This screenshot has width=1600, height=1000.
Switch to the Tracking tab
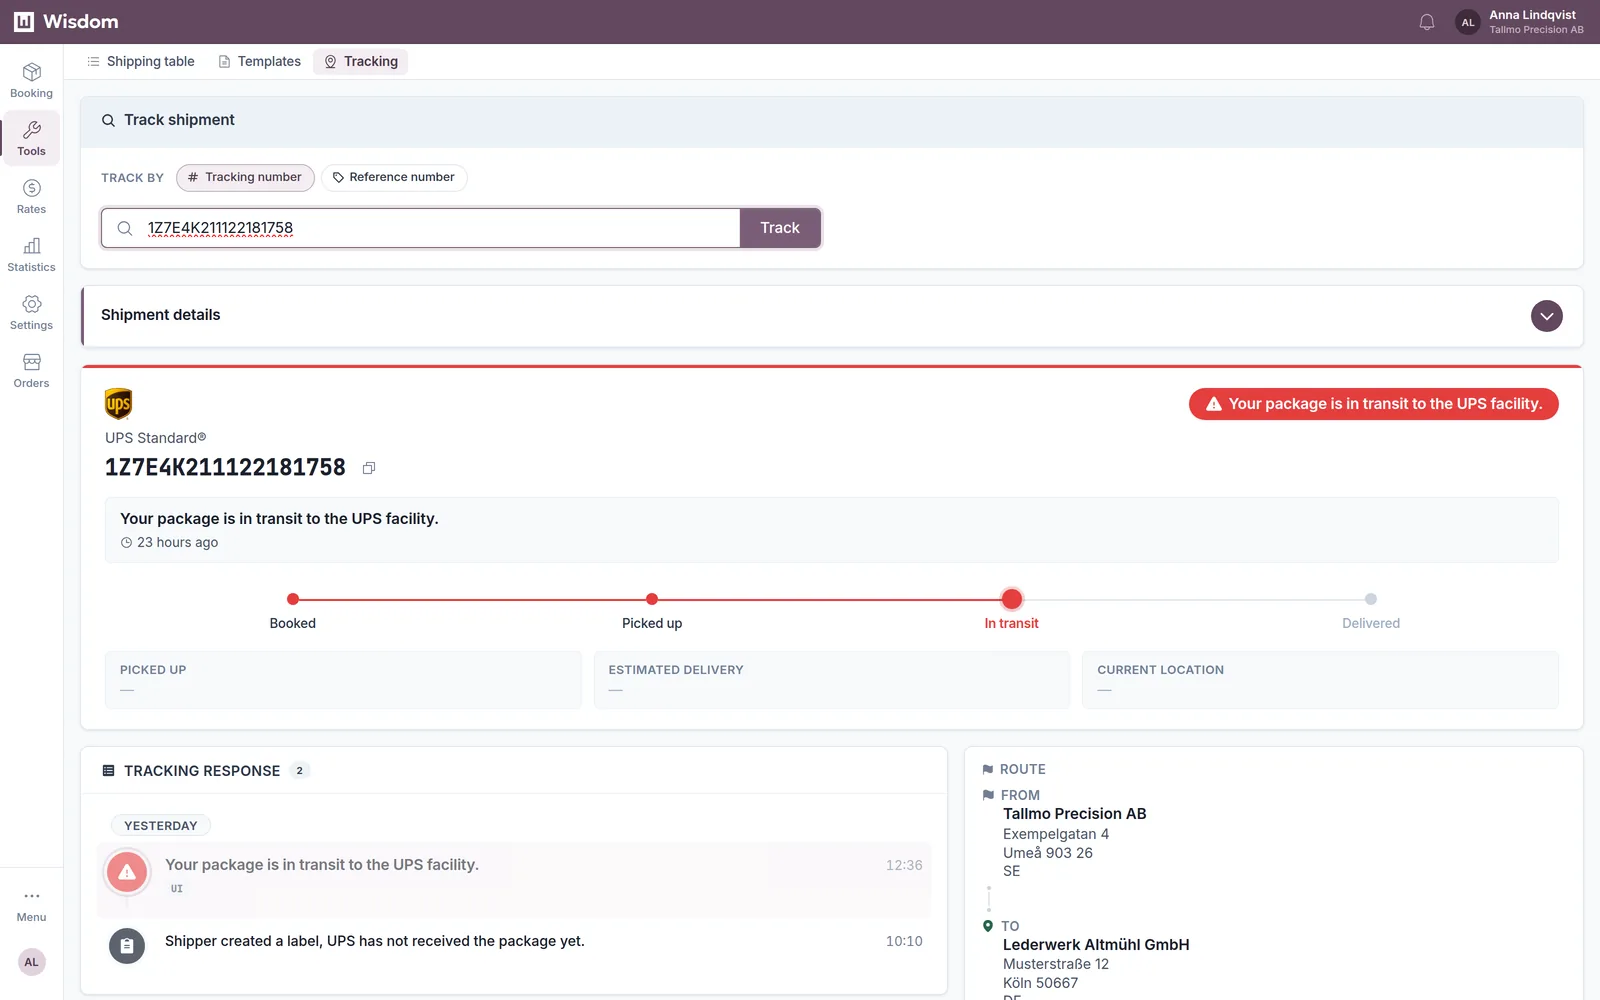[x=361, y=61]
